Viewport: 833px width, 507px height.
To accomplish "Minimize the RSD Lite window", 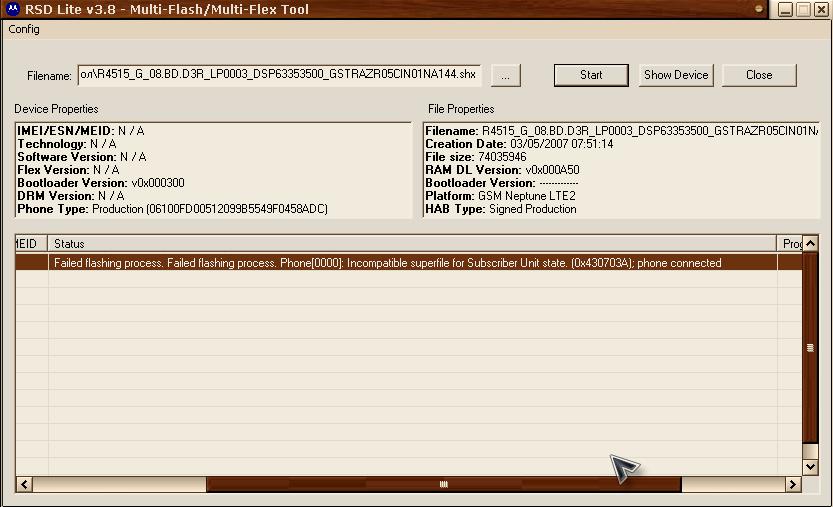I will pyautogui.click(x=786, y=9).
